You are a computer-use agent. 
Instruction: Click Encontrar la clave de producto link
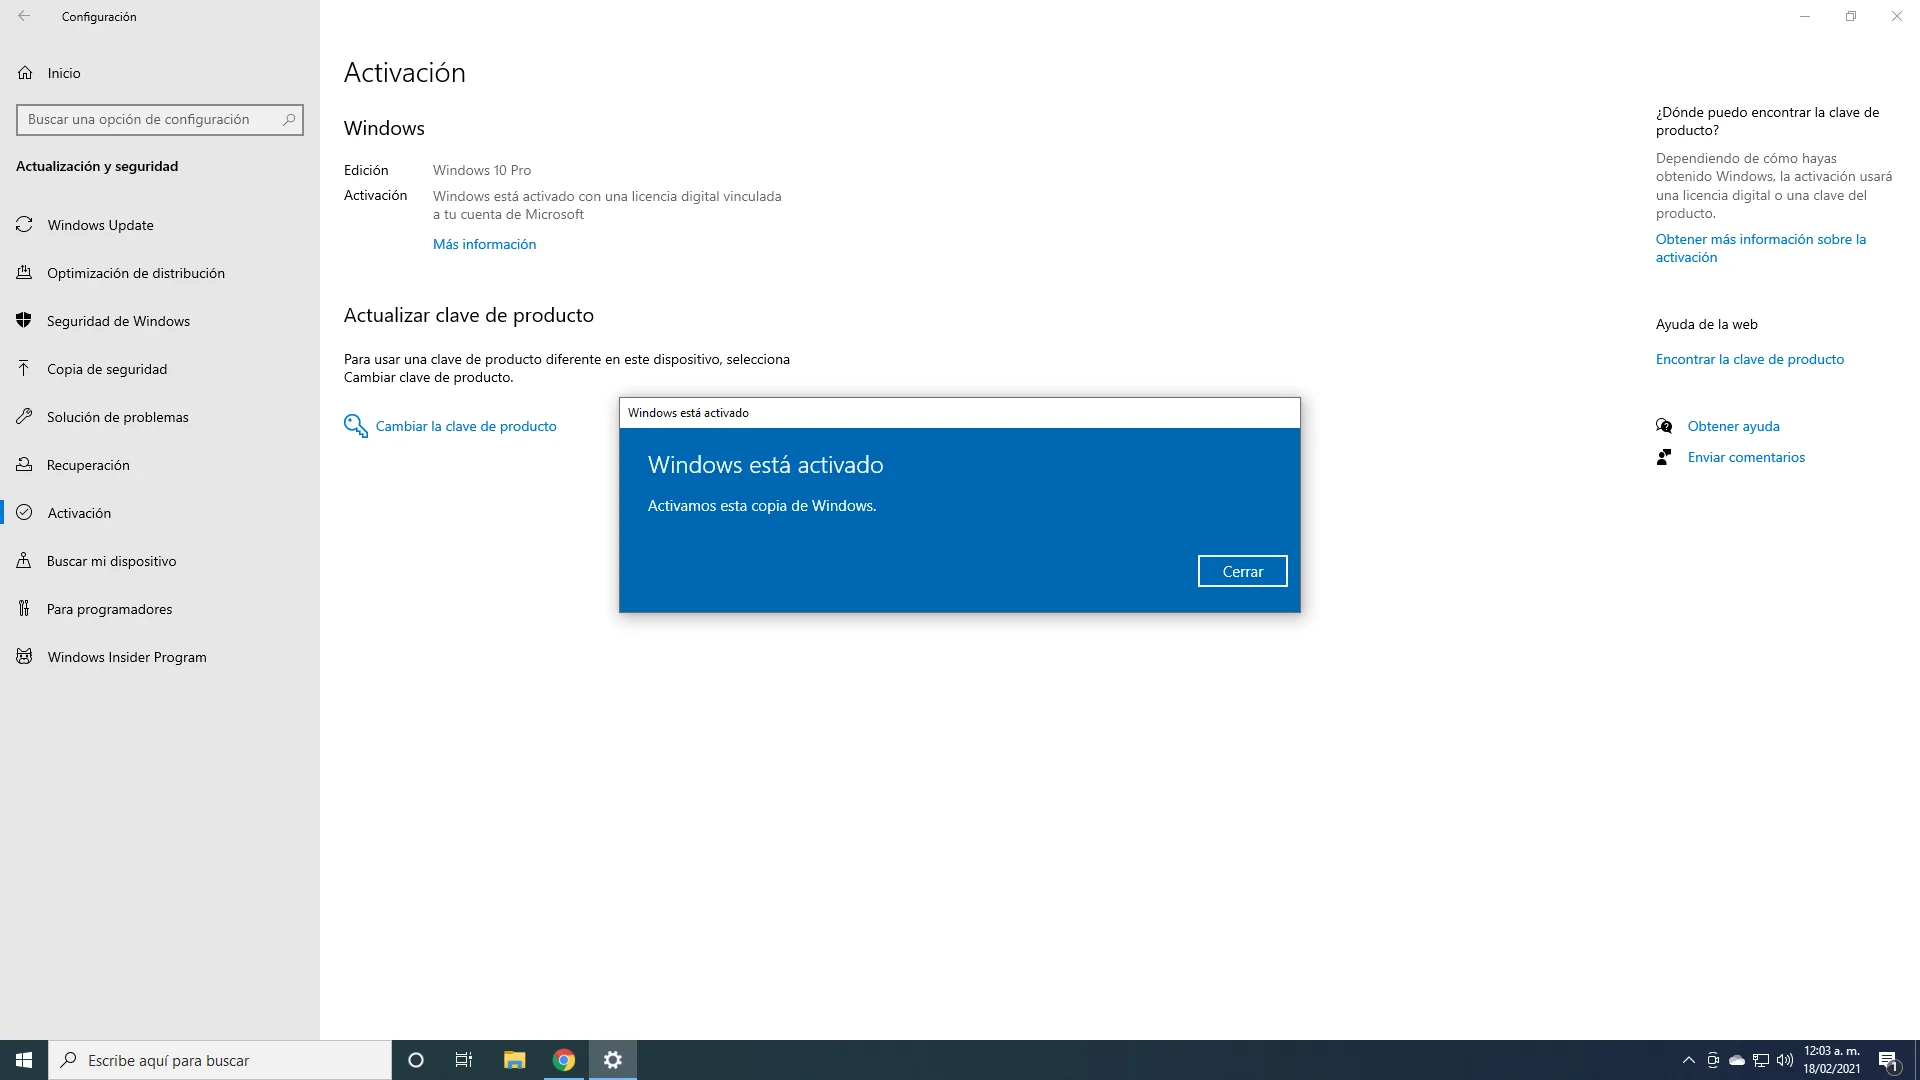pos(1749,359)
